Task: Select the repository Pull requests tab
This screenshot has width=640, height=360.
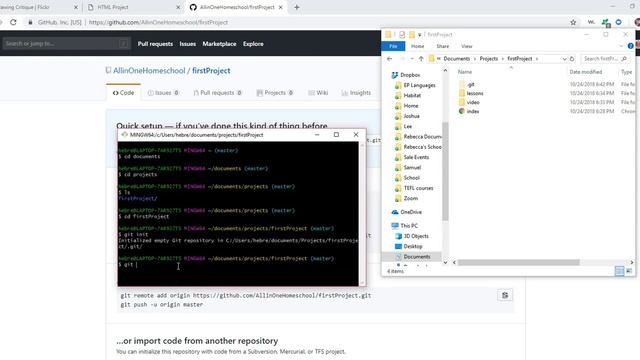Action: (218, 93)
